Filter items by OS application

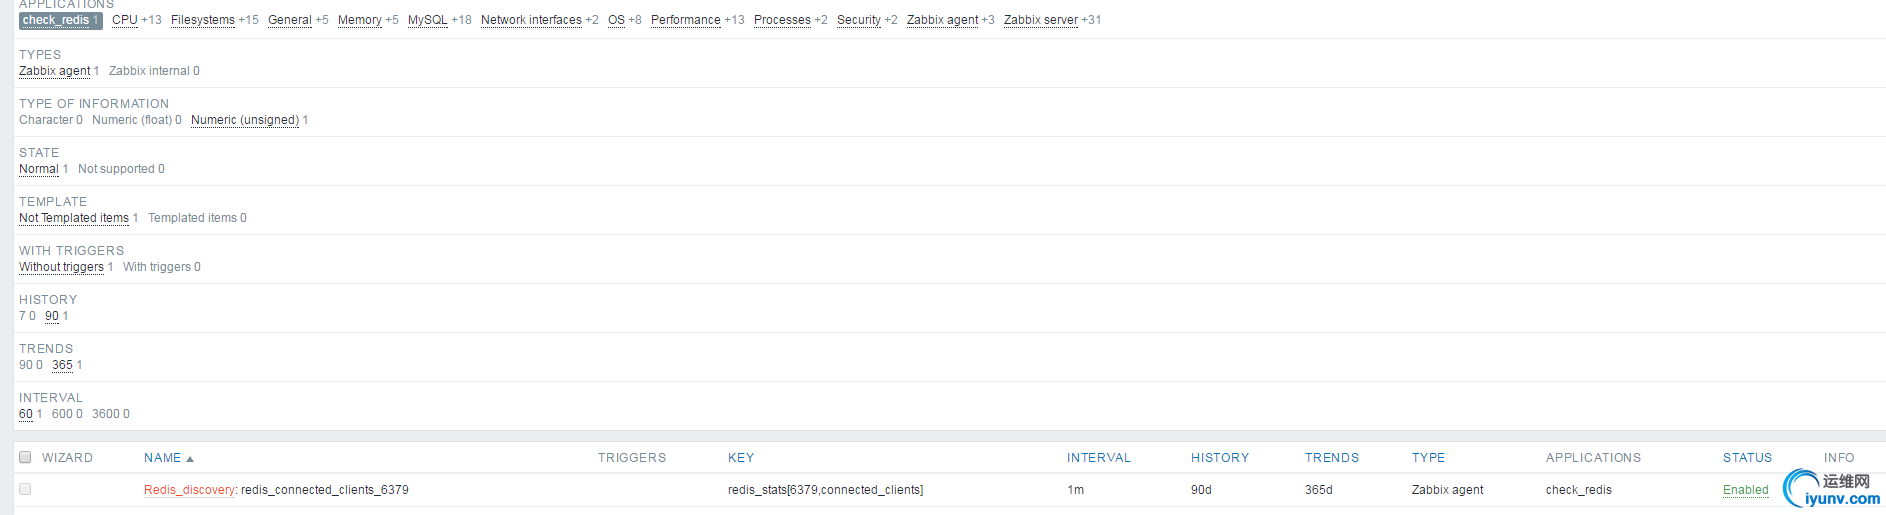pos(616,20)
